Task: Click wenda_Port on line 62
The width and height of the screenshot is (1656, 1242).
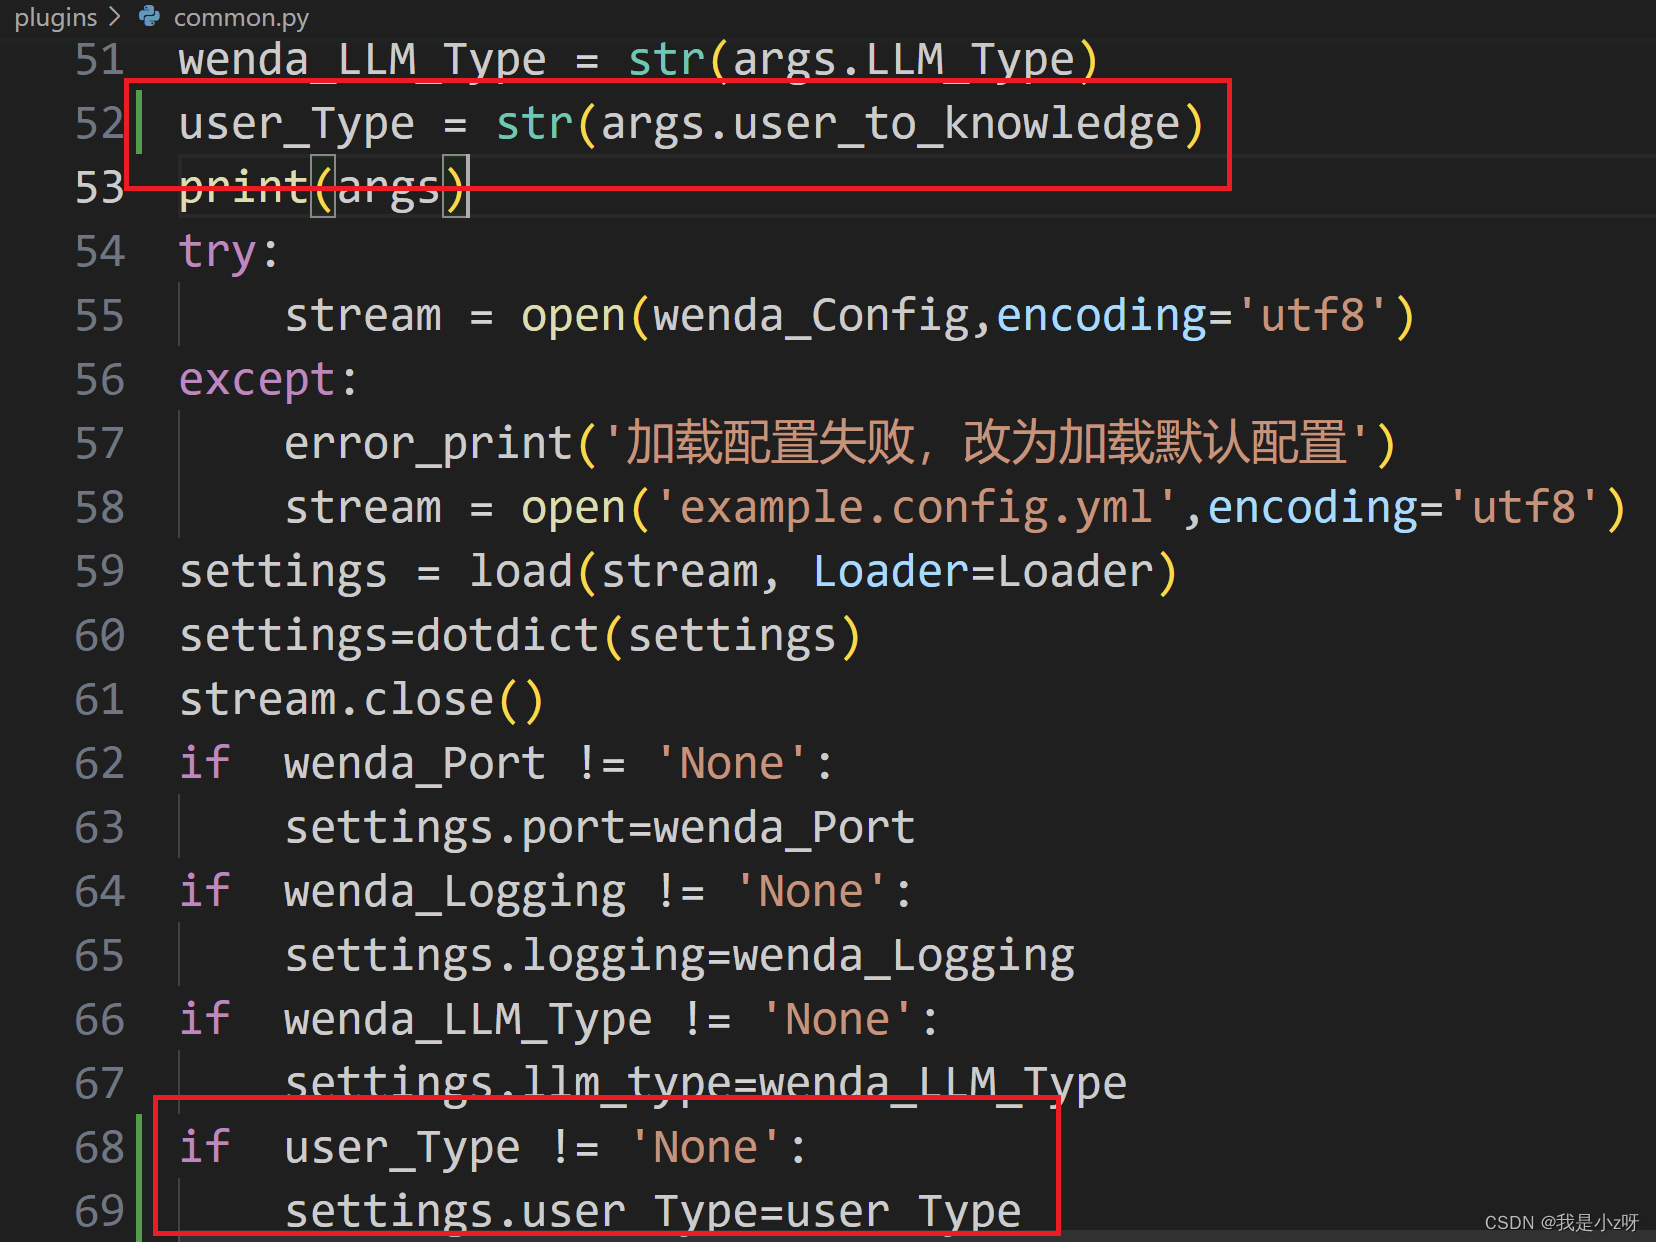Action: point(415,764)
